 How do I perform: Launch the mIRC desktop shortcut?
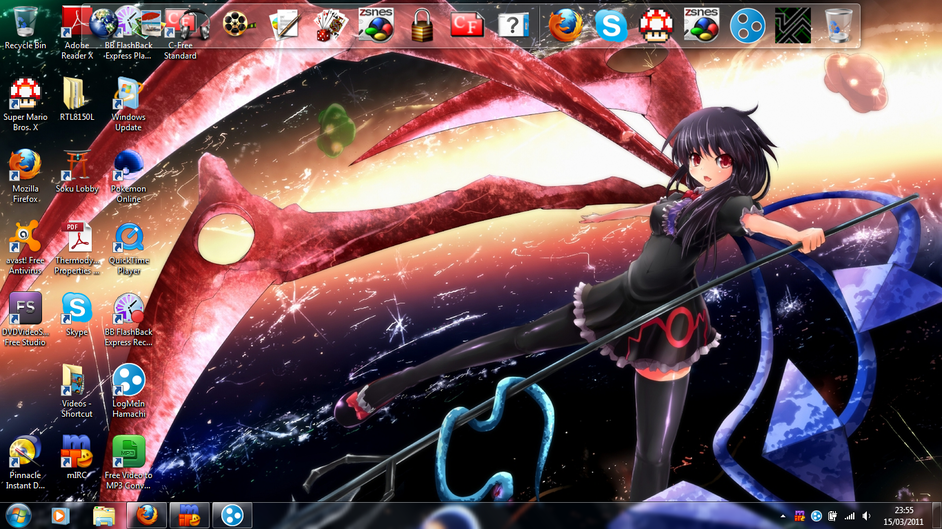pos(76,453)
